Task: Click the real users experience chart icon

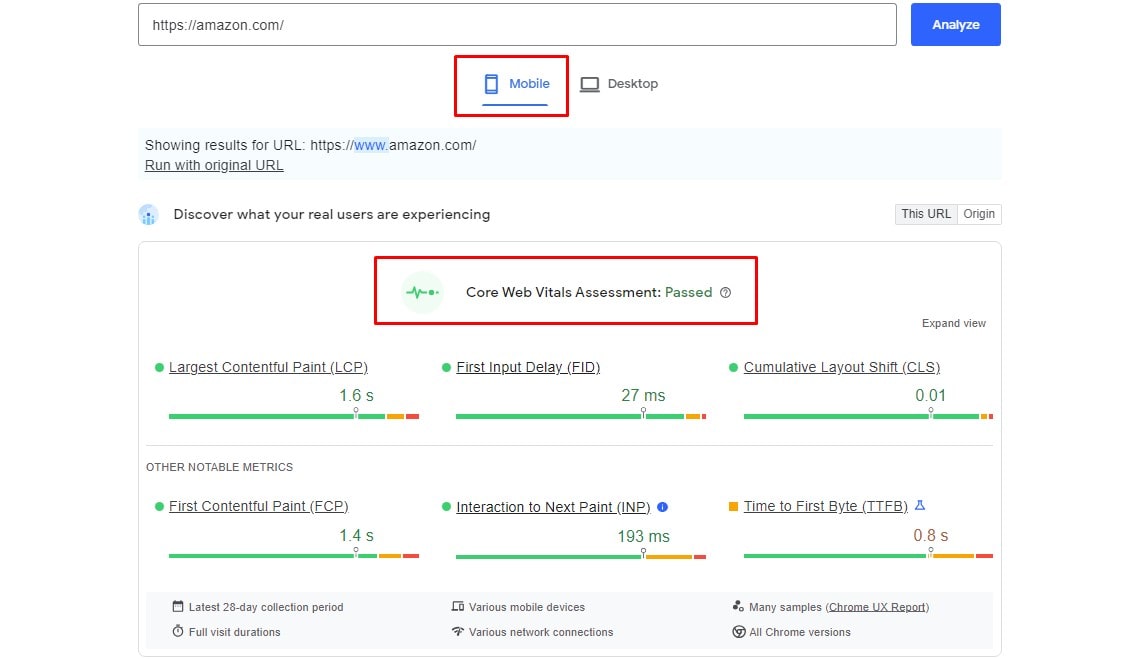Action: 149,215
